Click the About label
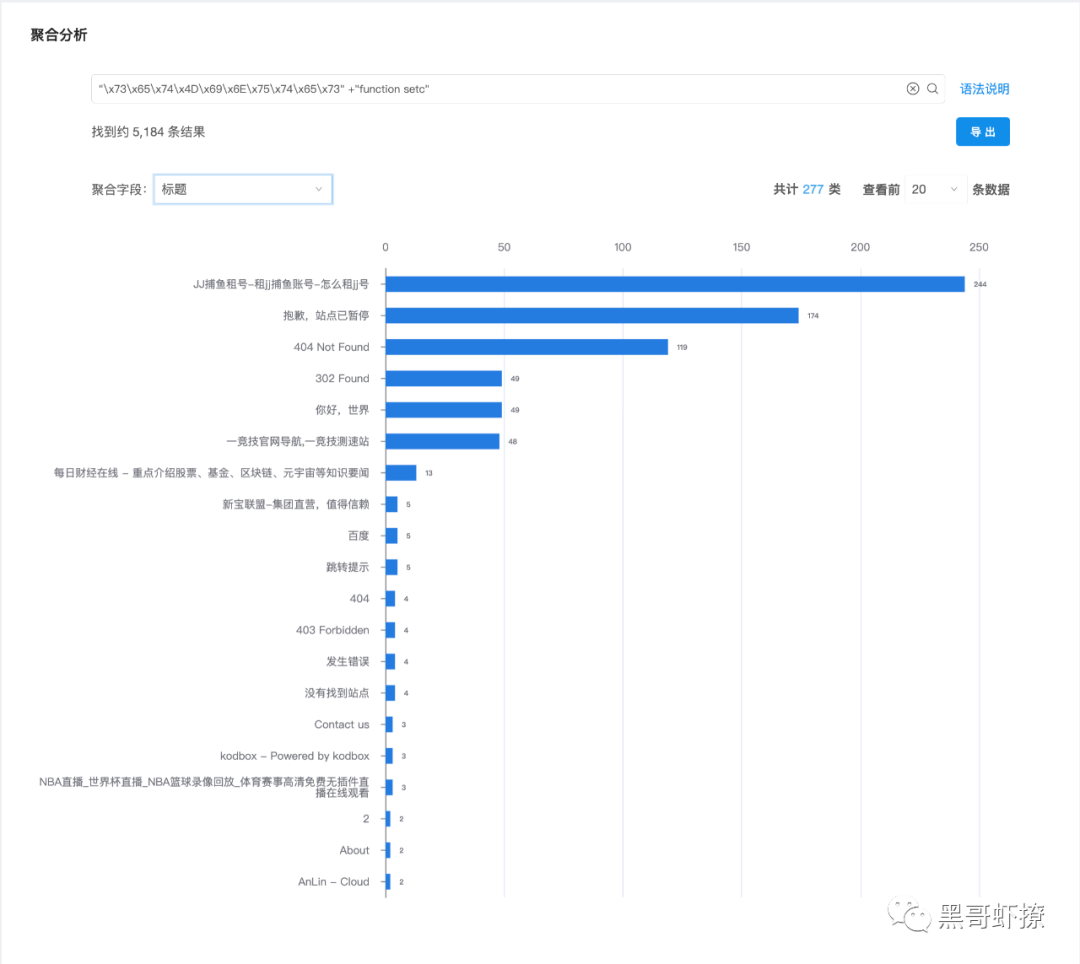1080x964 pixels. point(354,850)
